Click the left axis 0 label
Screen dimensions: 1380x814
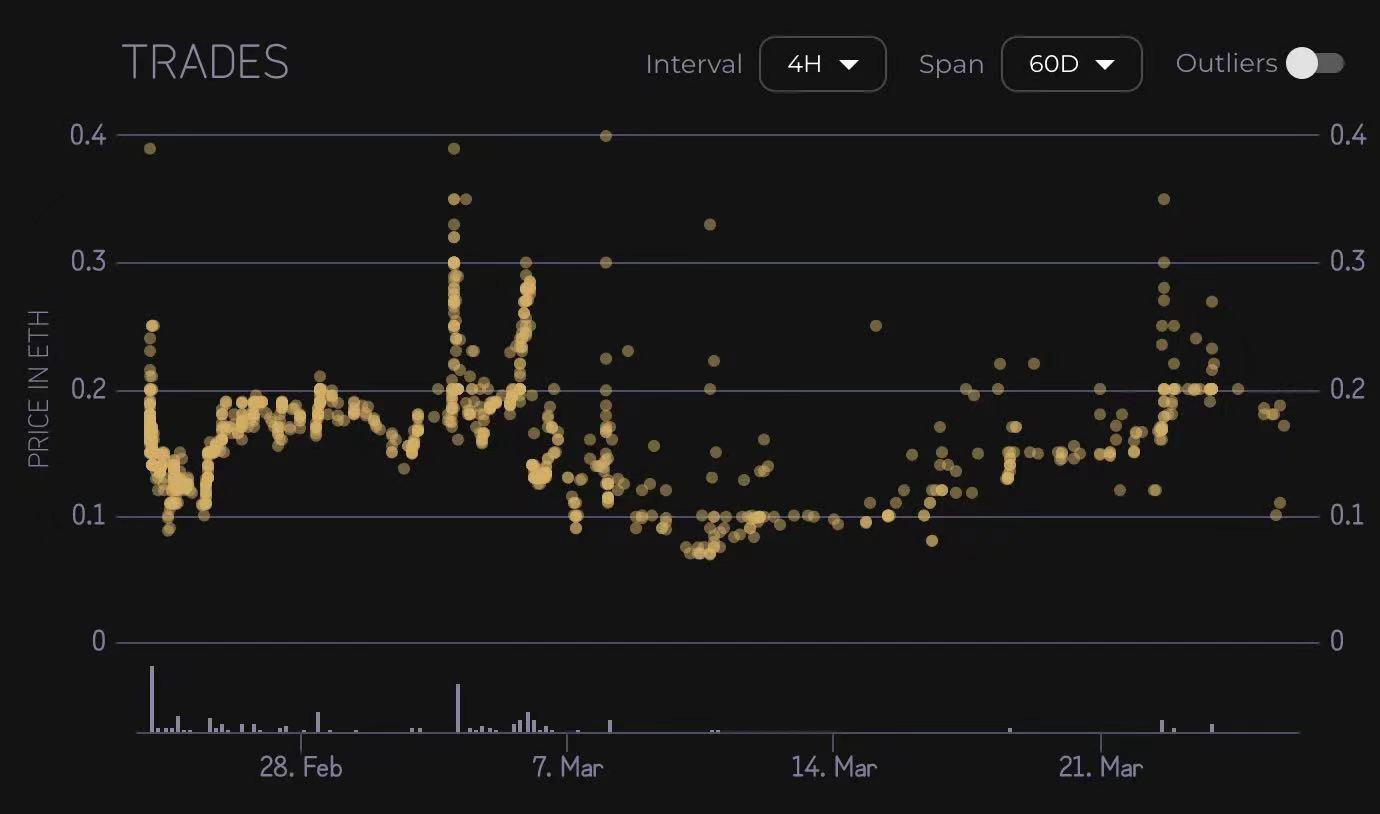[98, 641]
